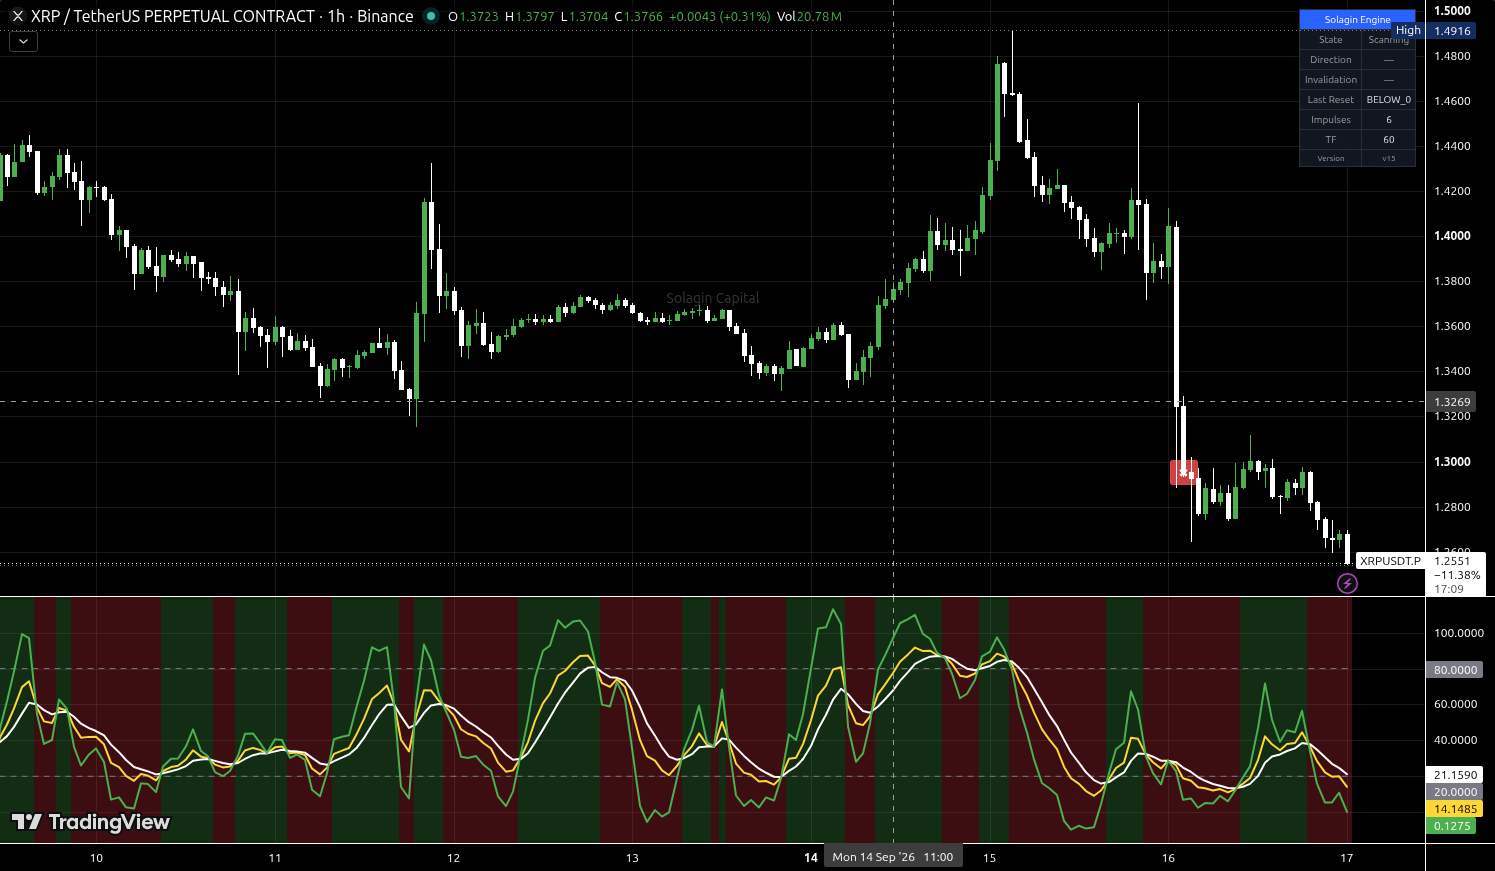Click the High 1.4916 price label

pos(1434,31)
